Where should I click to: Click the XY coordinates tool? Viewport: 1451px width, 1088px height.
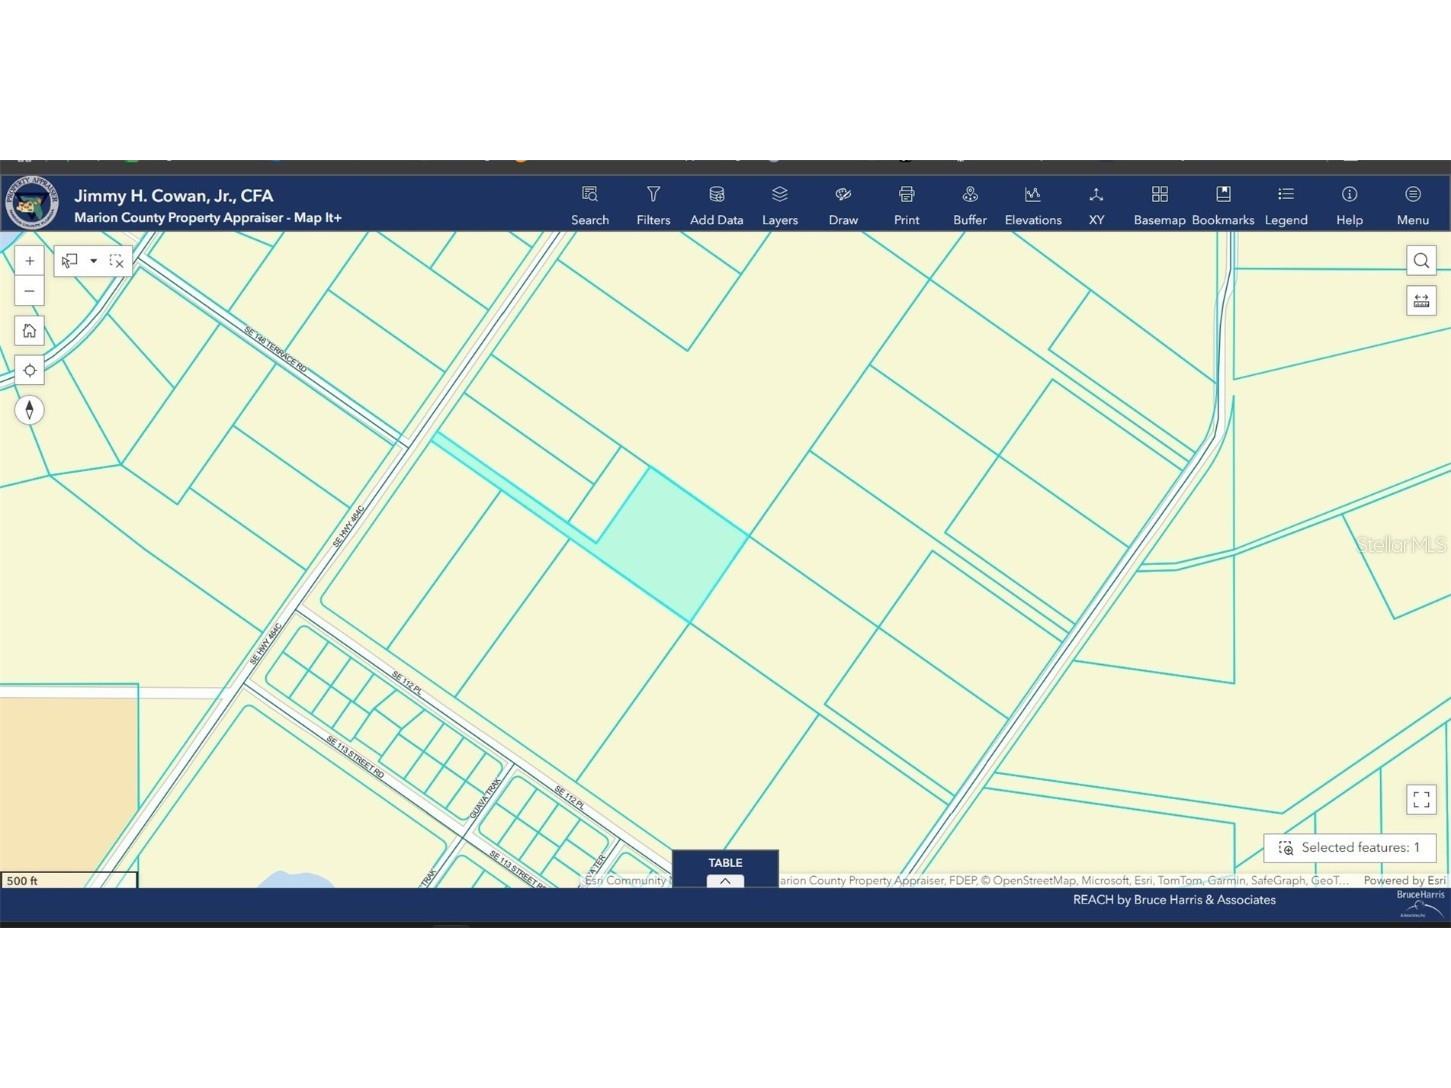point(1096,204)
